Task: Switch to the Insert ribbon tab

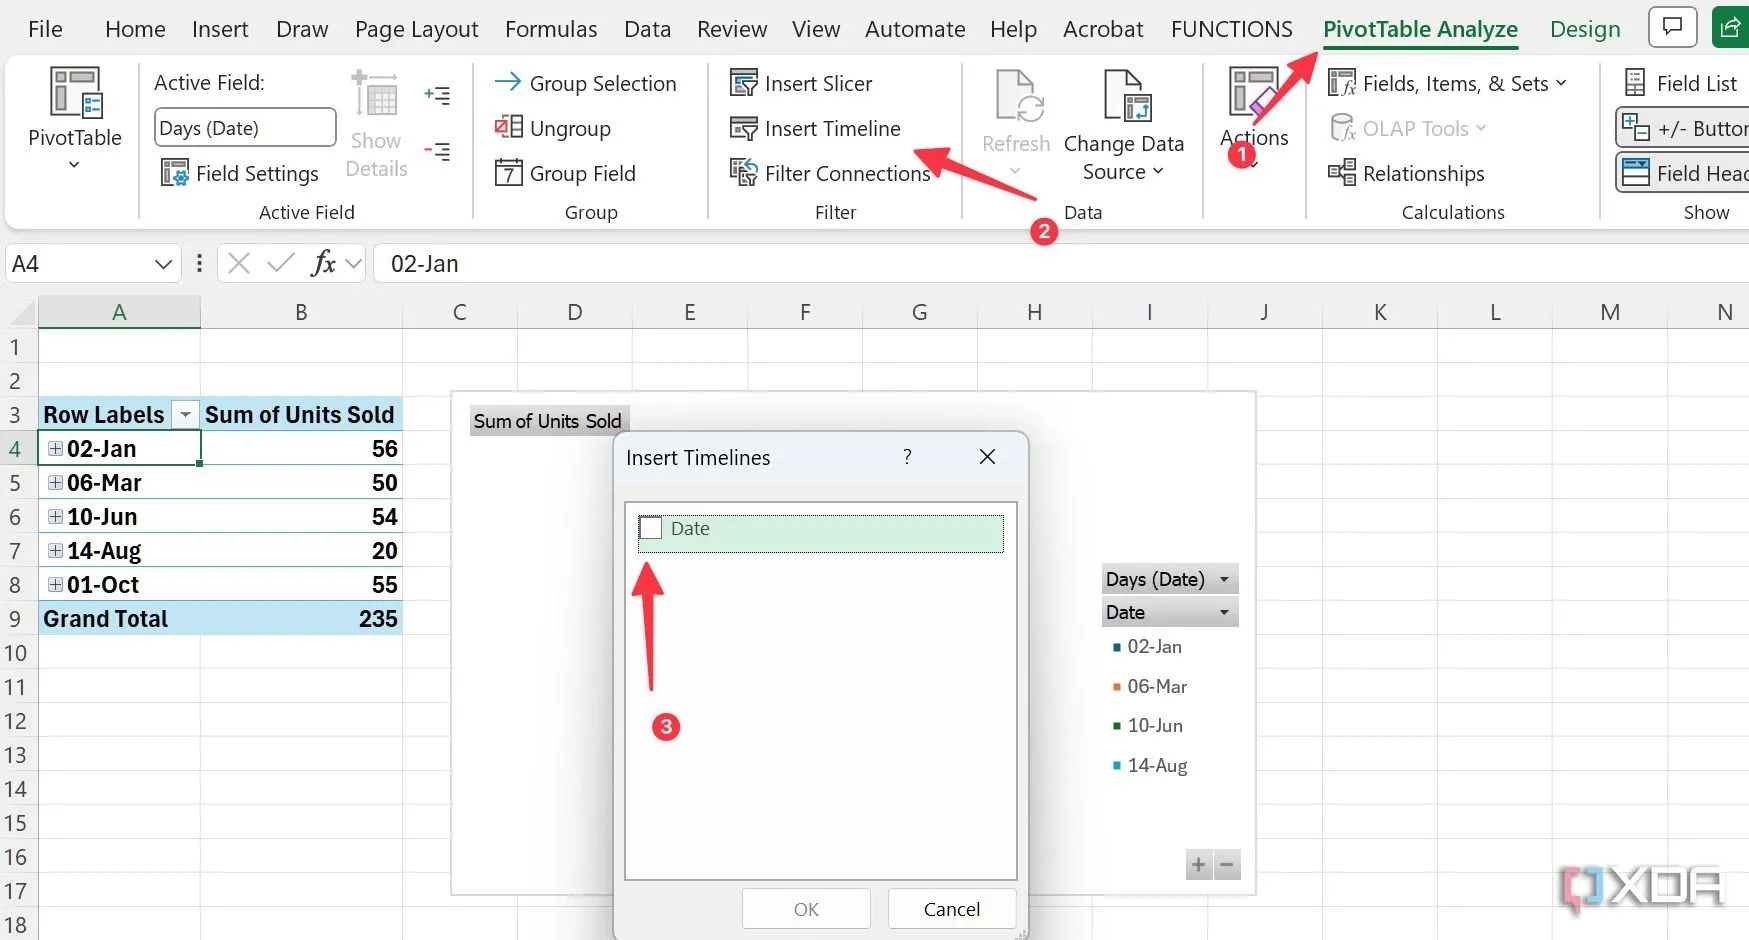Action: coord(220,29)
